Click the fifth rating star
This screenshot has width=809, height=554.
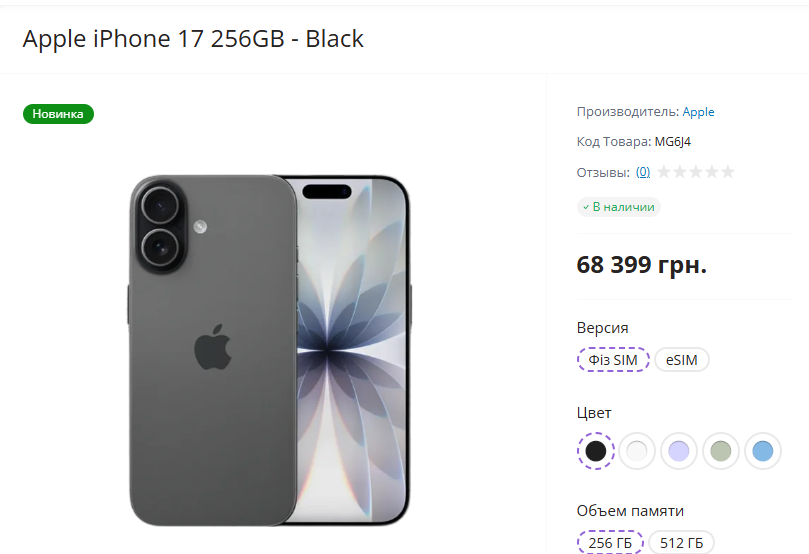tap(728, 172)
